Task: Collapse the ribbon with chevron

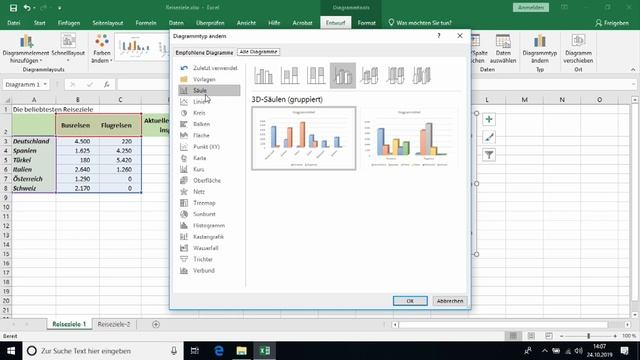Action: click(633, 69)
